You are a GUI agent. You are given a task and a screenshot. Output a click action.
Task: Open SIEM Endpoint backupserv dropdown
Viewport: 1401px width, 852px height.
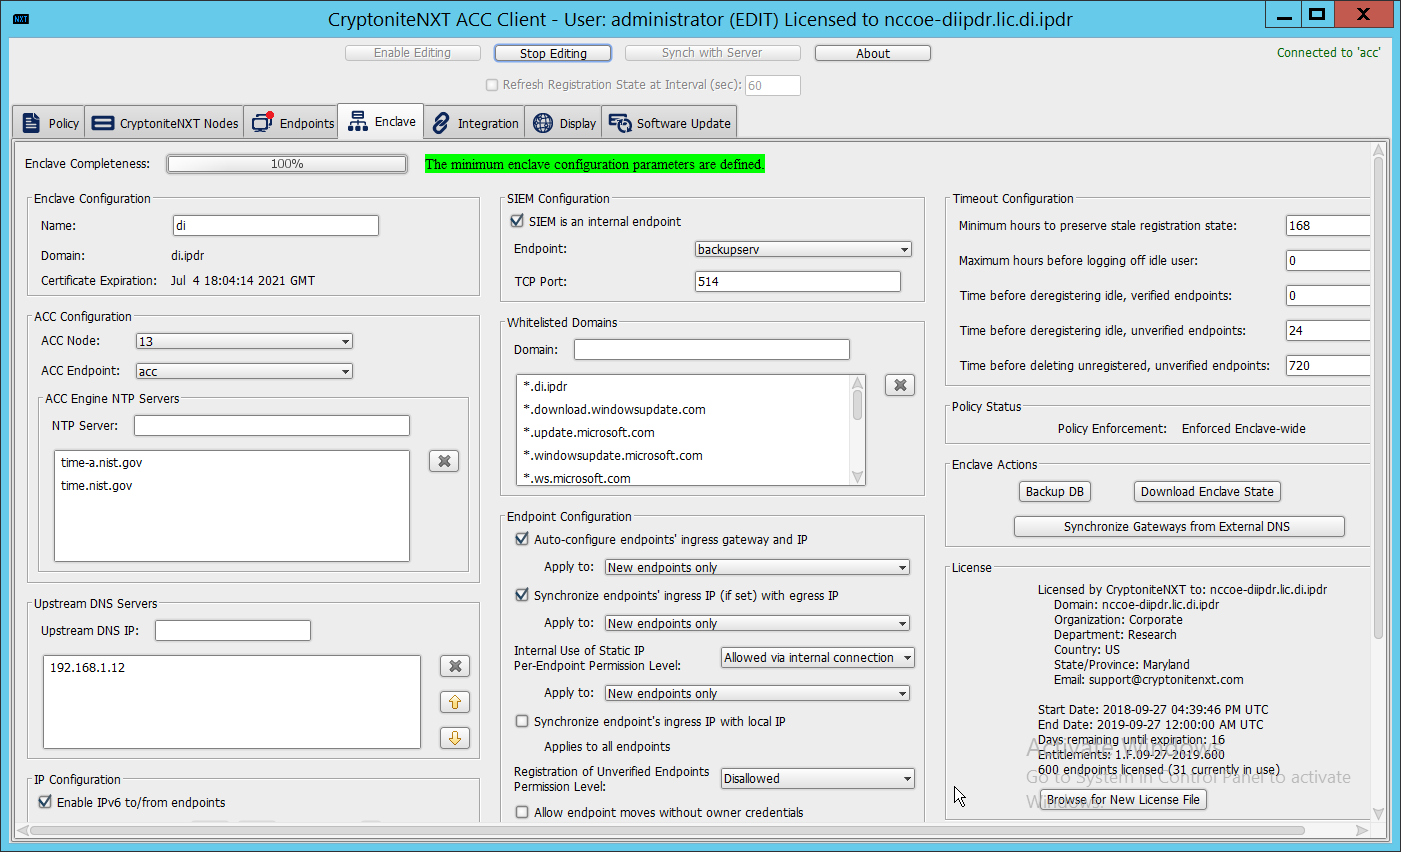pos(803,249)
